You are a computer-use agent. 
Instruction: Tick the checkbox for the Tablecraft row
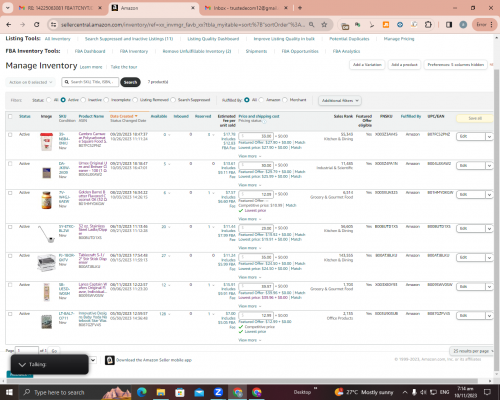coord(10,256)
